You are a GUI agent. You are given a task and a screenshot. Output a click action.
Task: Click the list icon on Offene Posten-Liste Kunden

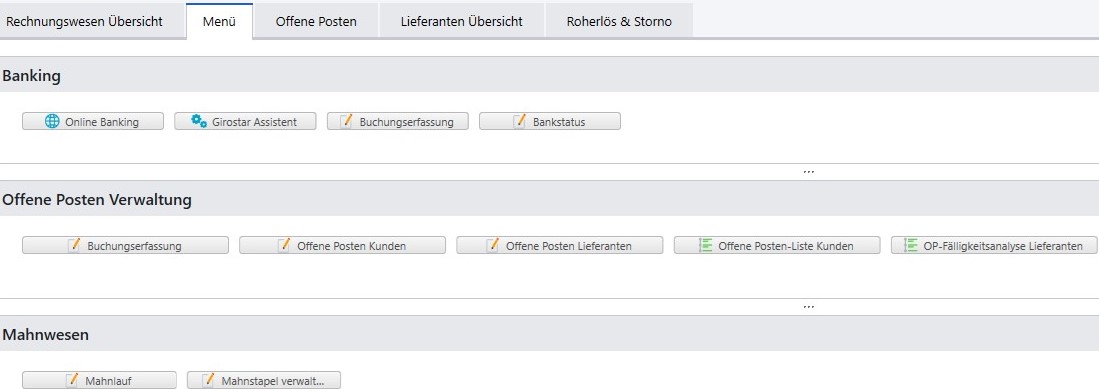click(706, 245)
